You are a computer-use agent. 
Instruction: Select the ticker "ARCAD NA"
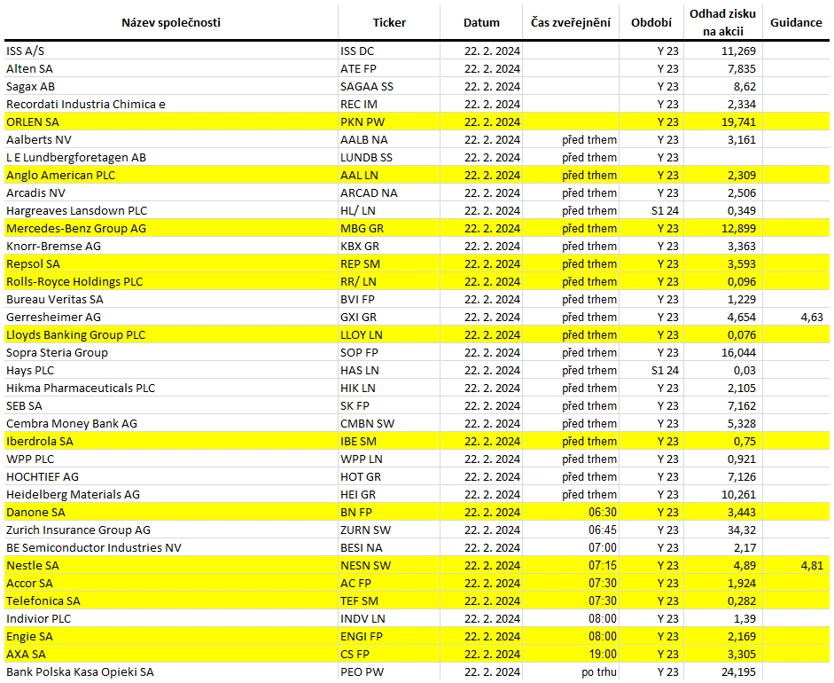tap(369, 193)
